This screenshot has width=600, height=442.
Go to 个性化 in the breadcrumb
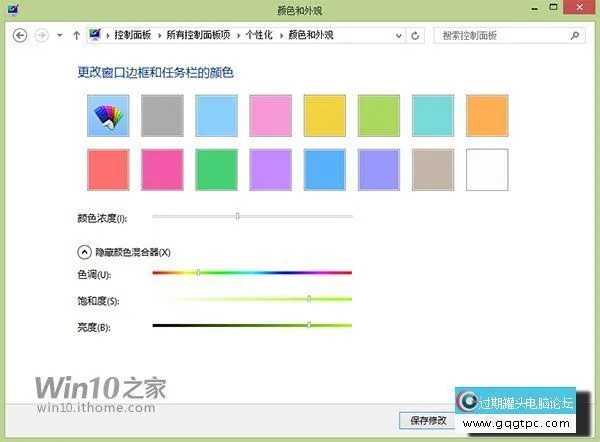coord(257,36)
